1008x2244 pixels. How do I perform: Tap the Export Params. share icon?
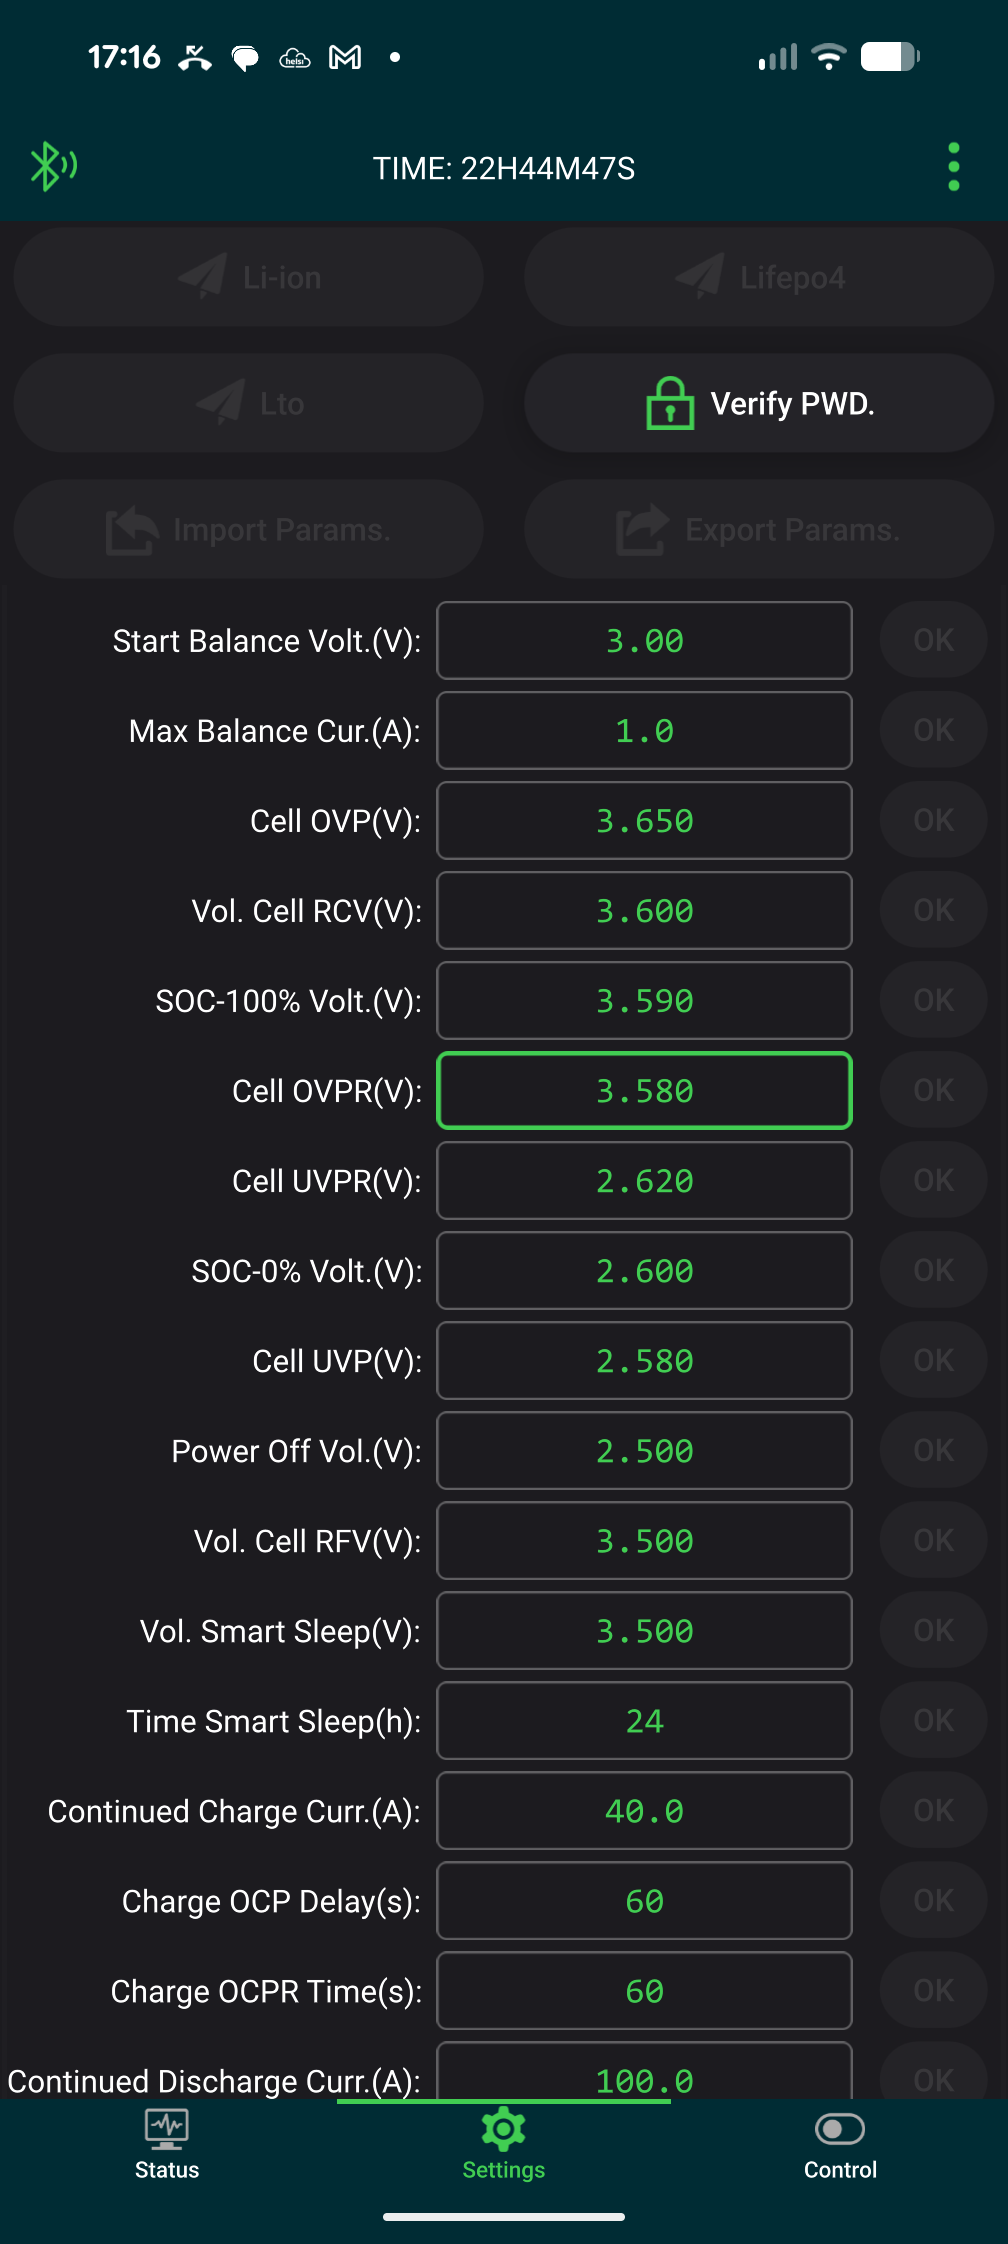click(x=642, y=530)
